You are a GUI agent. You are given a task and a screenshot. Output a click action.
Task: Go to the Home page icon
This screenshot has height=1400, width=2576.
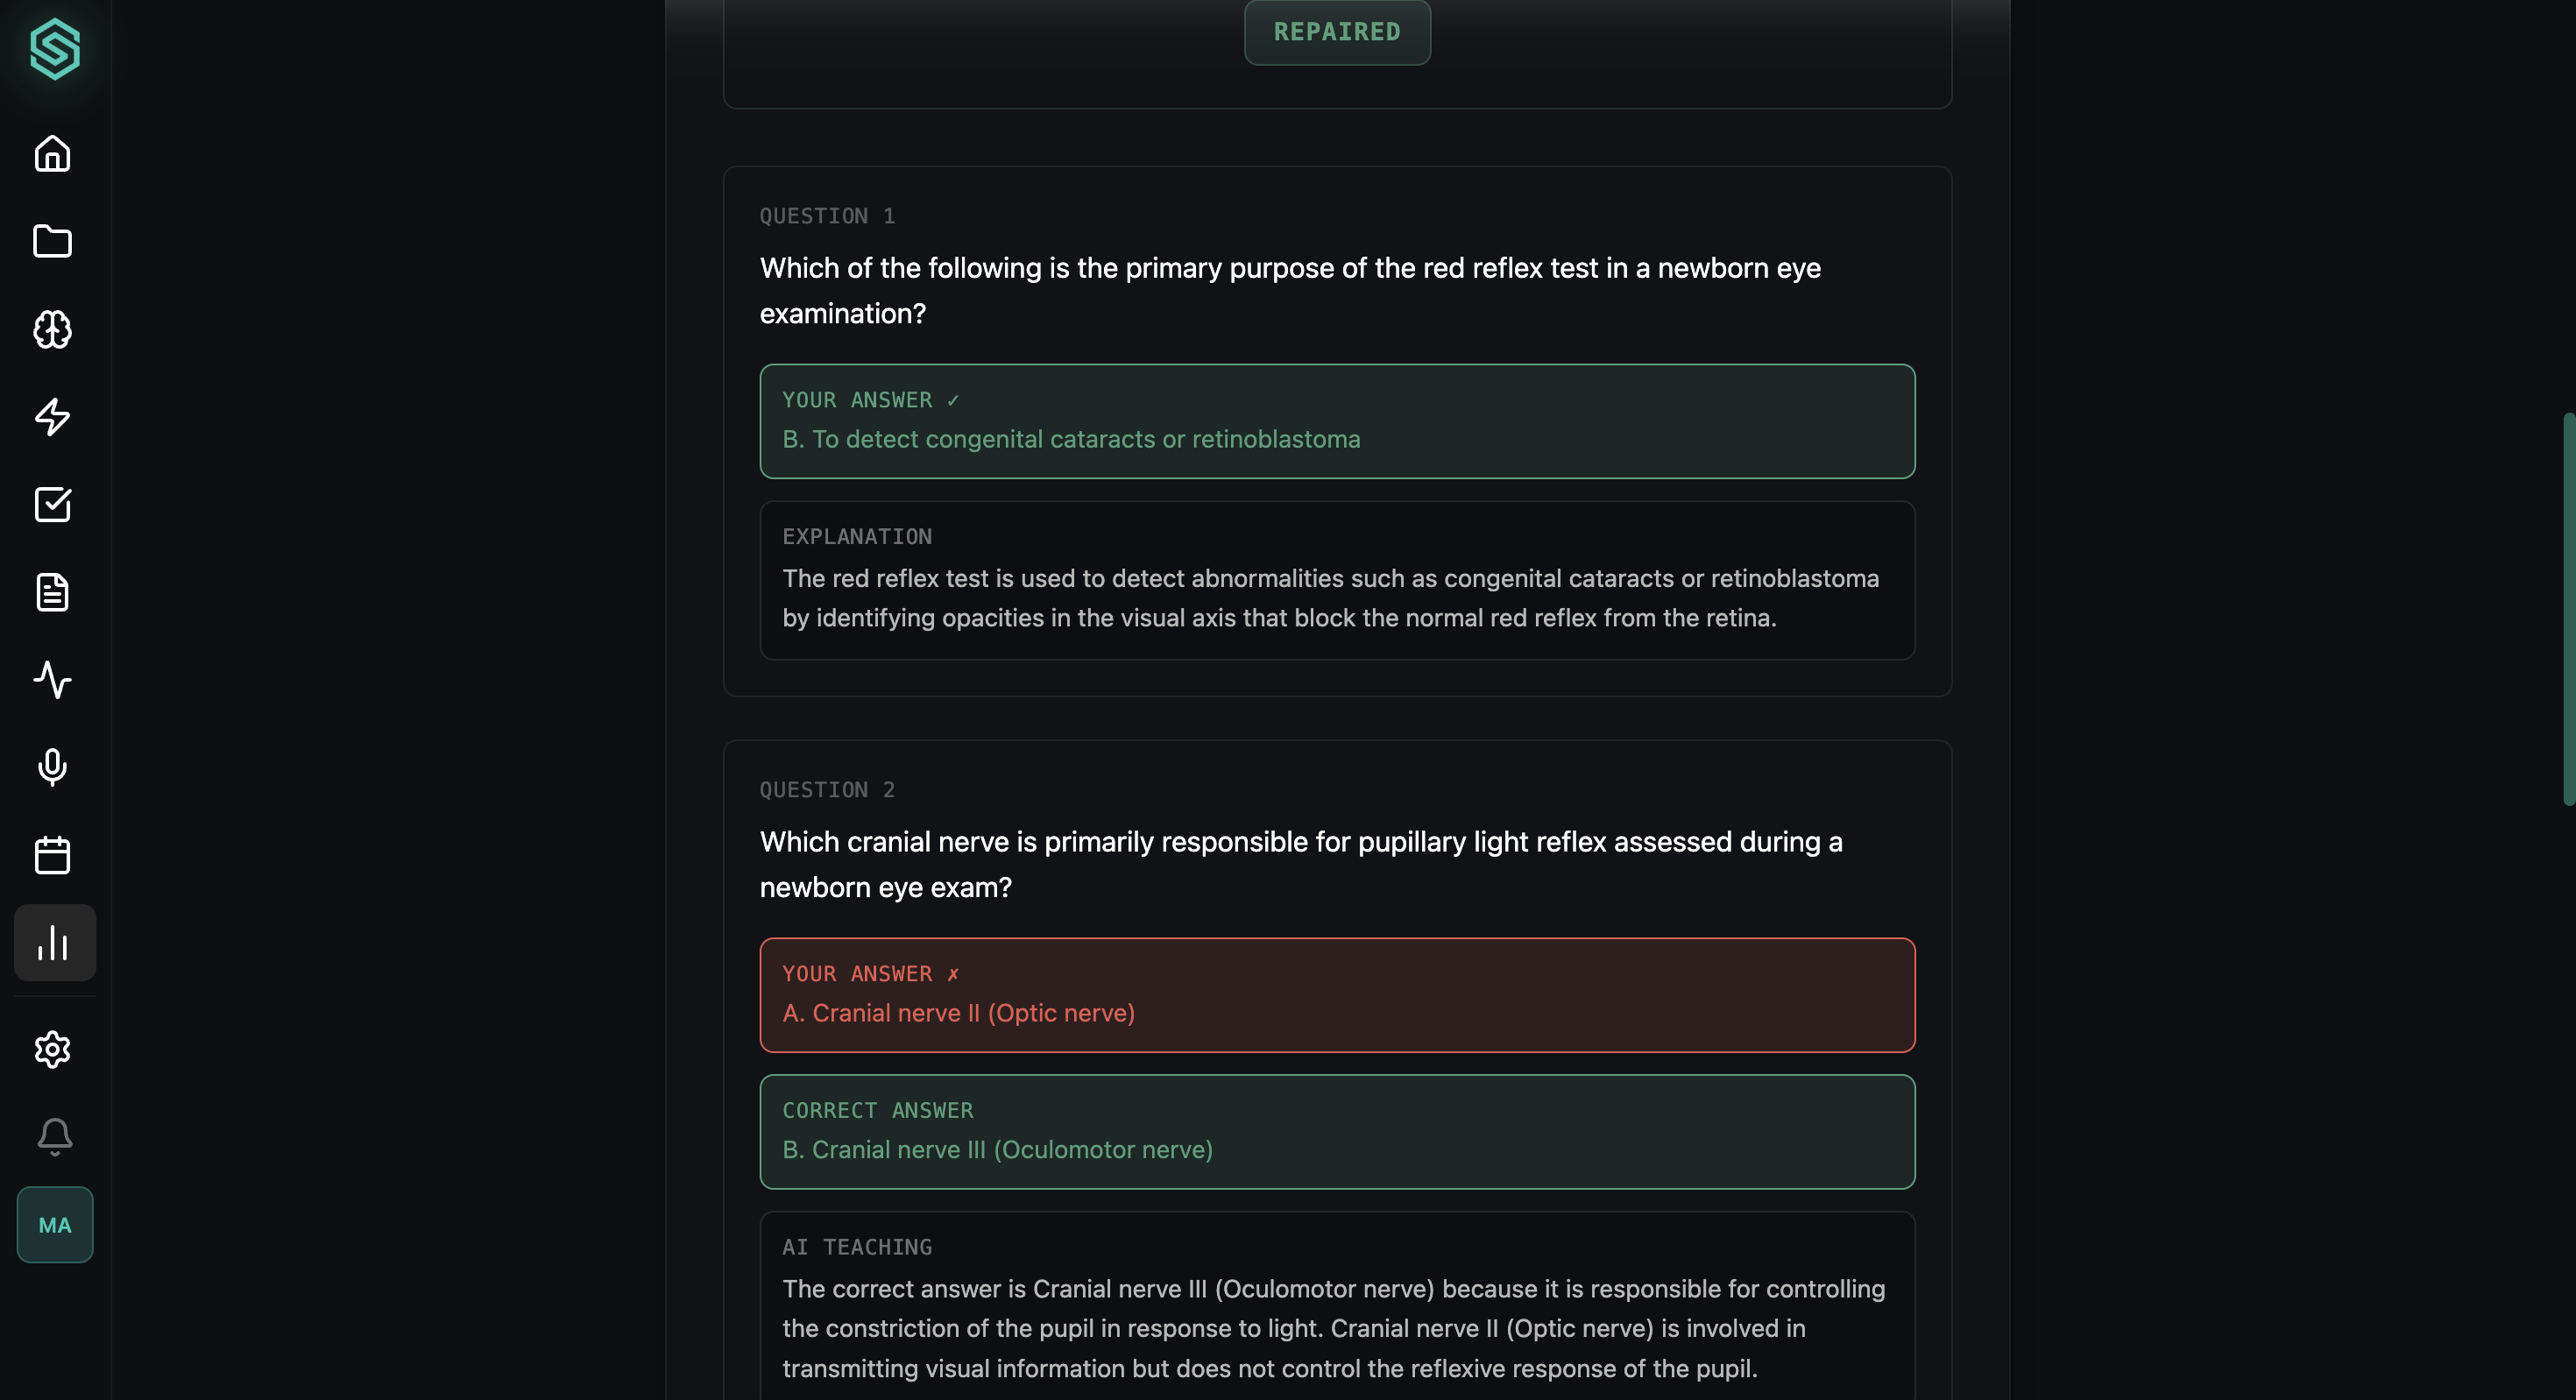53,154
